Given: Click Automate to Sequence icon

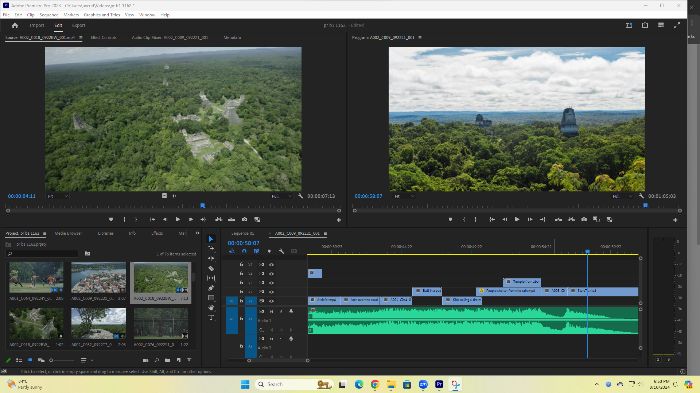Looking at the screenshot, I should point(145,360).
